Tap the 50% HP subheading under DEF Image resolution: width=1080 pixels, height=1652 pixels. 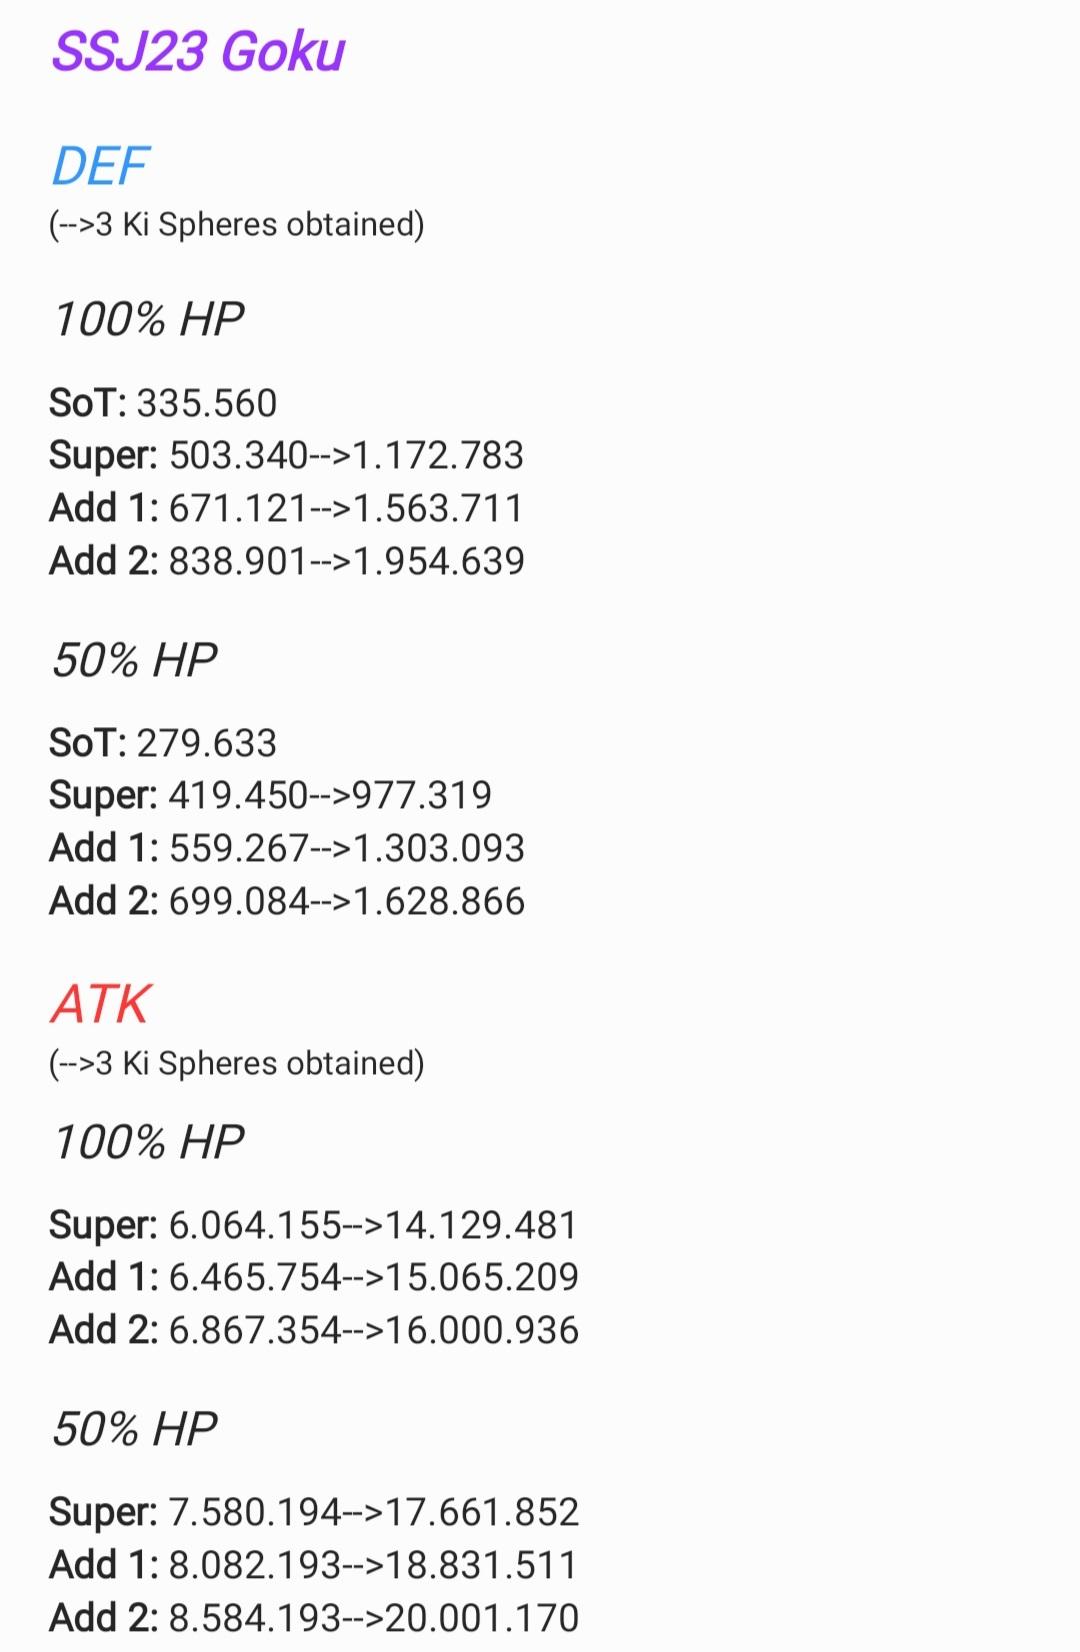tap(134, 660)
